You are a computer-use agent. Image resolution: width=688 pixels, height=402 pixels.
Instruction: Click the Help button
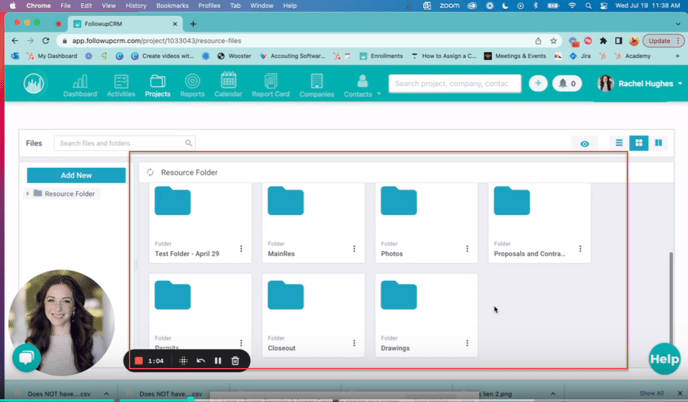point(664,359)
